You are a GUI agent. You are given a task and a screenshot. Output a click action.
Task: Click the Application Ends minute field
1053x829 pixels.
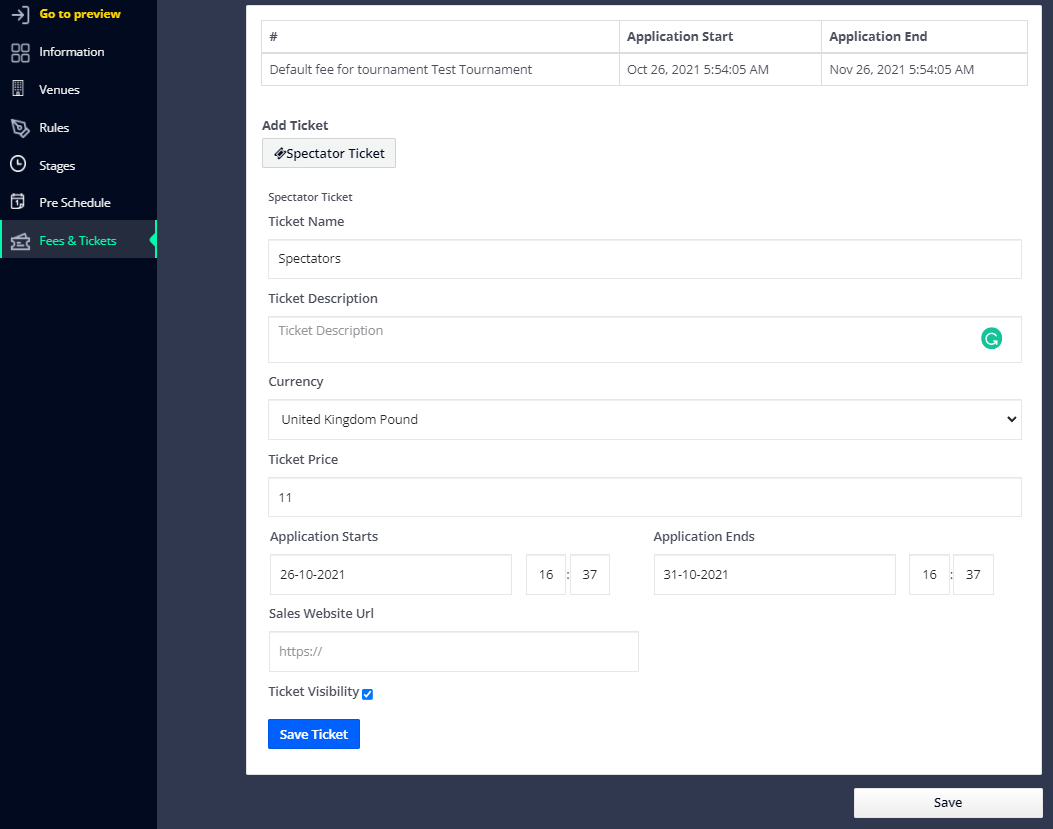(973, 575)
